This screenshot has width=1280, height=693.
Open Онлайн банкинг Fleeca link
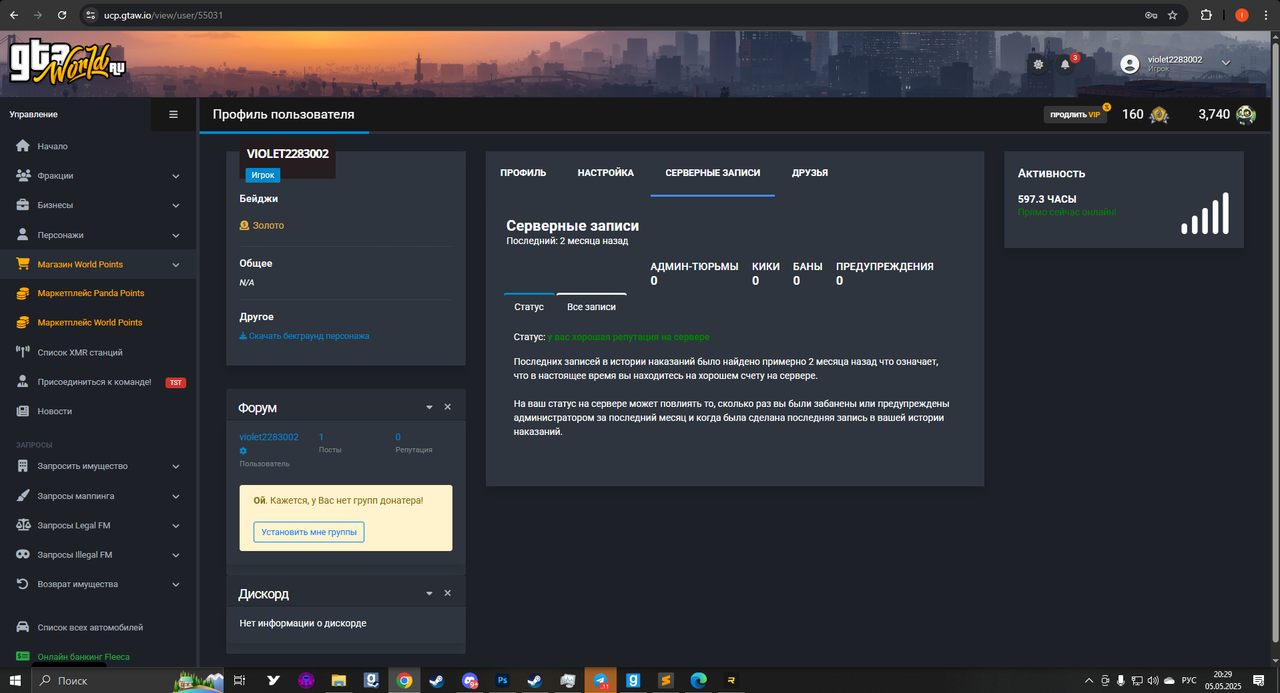coord(83,657)
